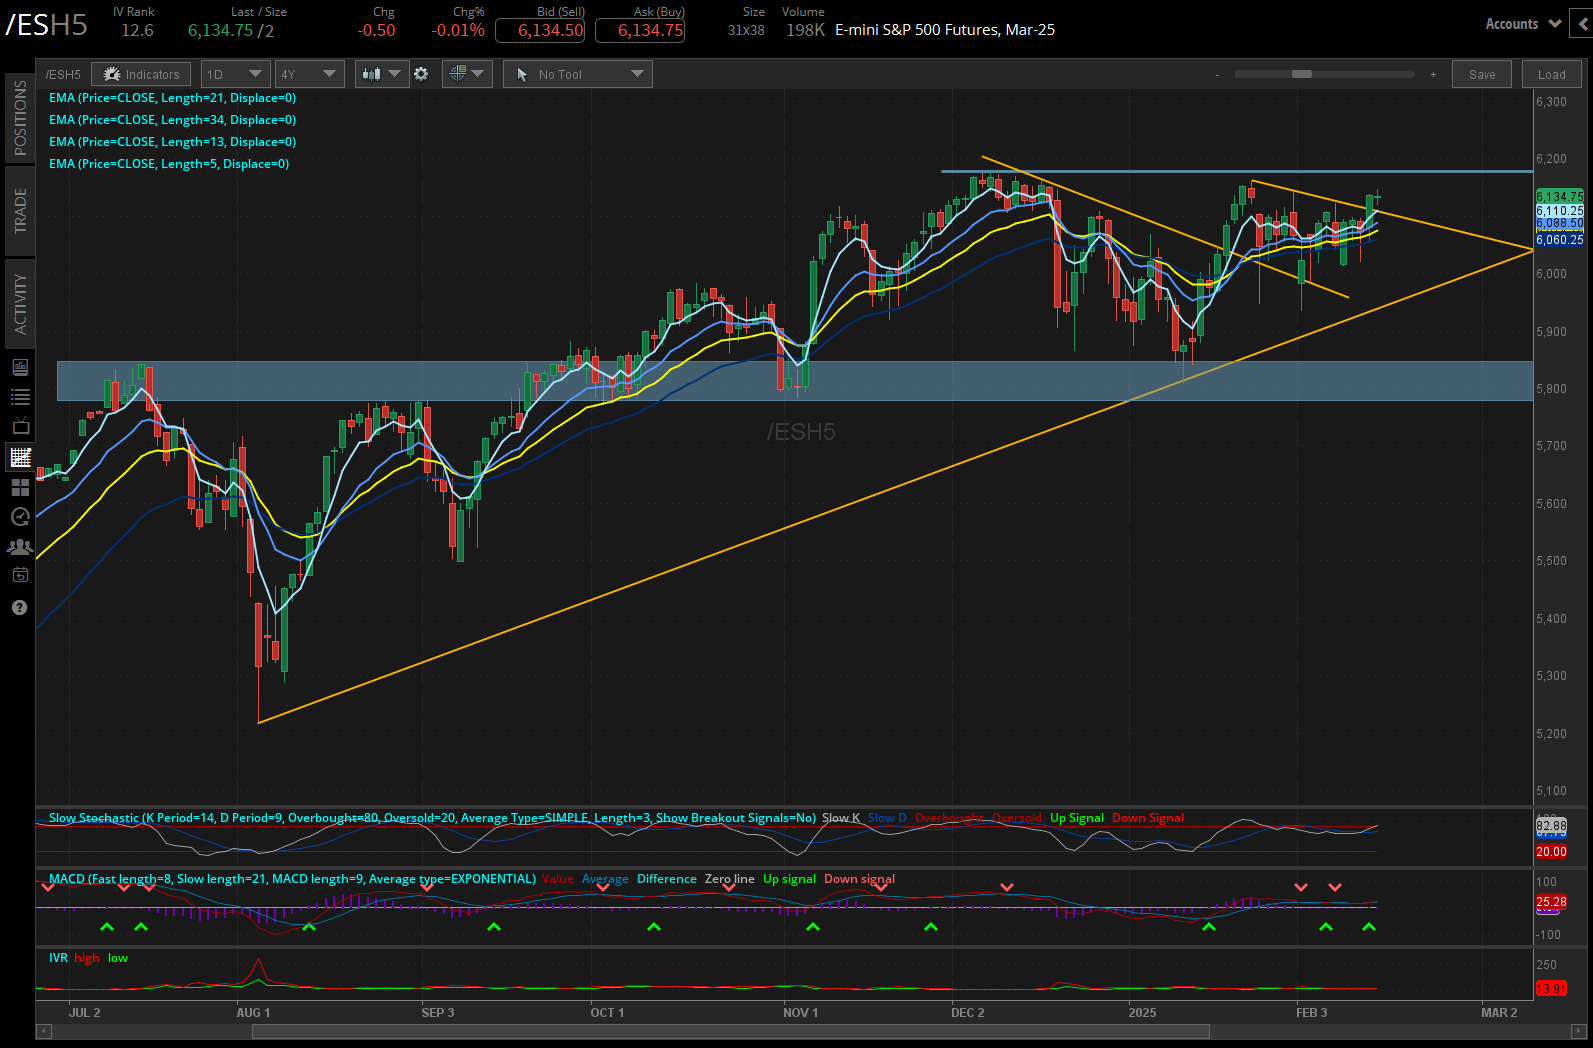Image resolution: width=1593 pixels, height=1048 pixels.
Task: Click the Bid (Sell) 6,134.50 price box
Action: 541,30
